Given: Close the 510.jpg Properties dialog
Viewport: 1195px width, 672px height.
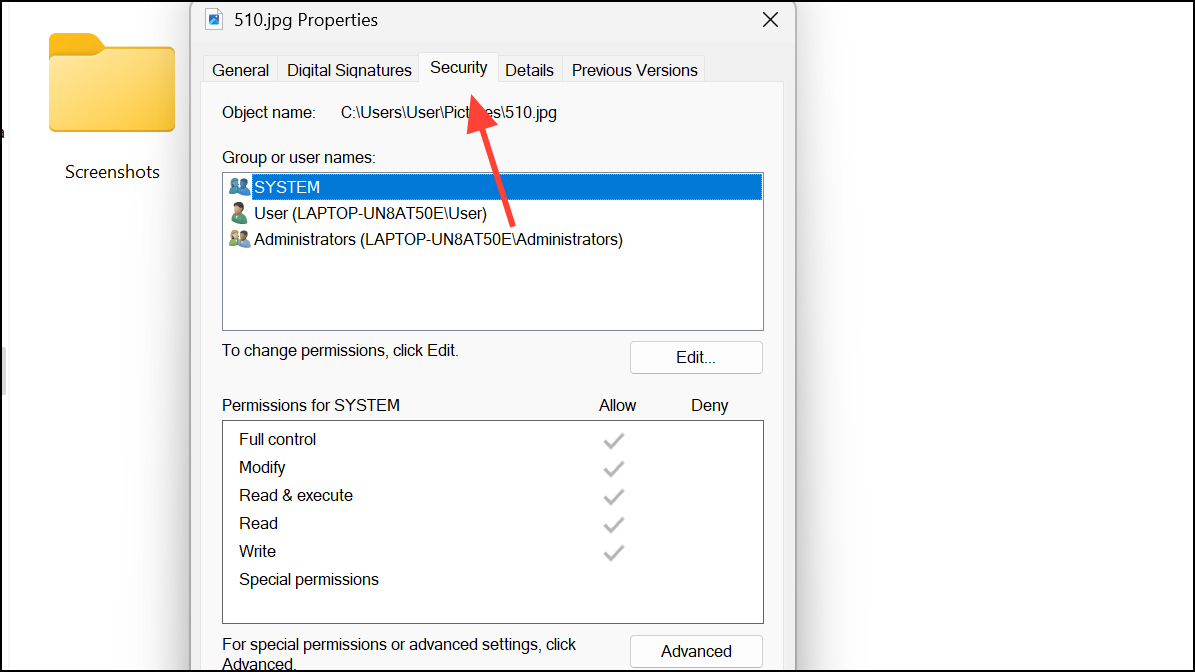Looking at the screenshot, I should coord(770,20).
